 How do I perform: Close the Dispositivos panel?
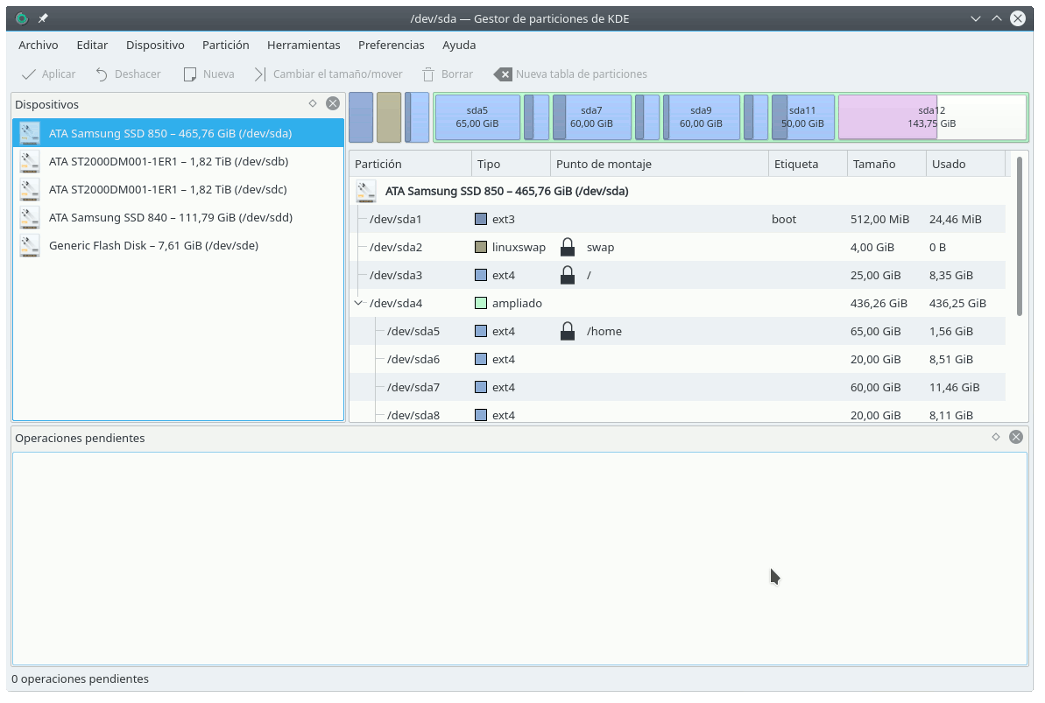(x=332, y=103)
